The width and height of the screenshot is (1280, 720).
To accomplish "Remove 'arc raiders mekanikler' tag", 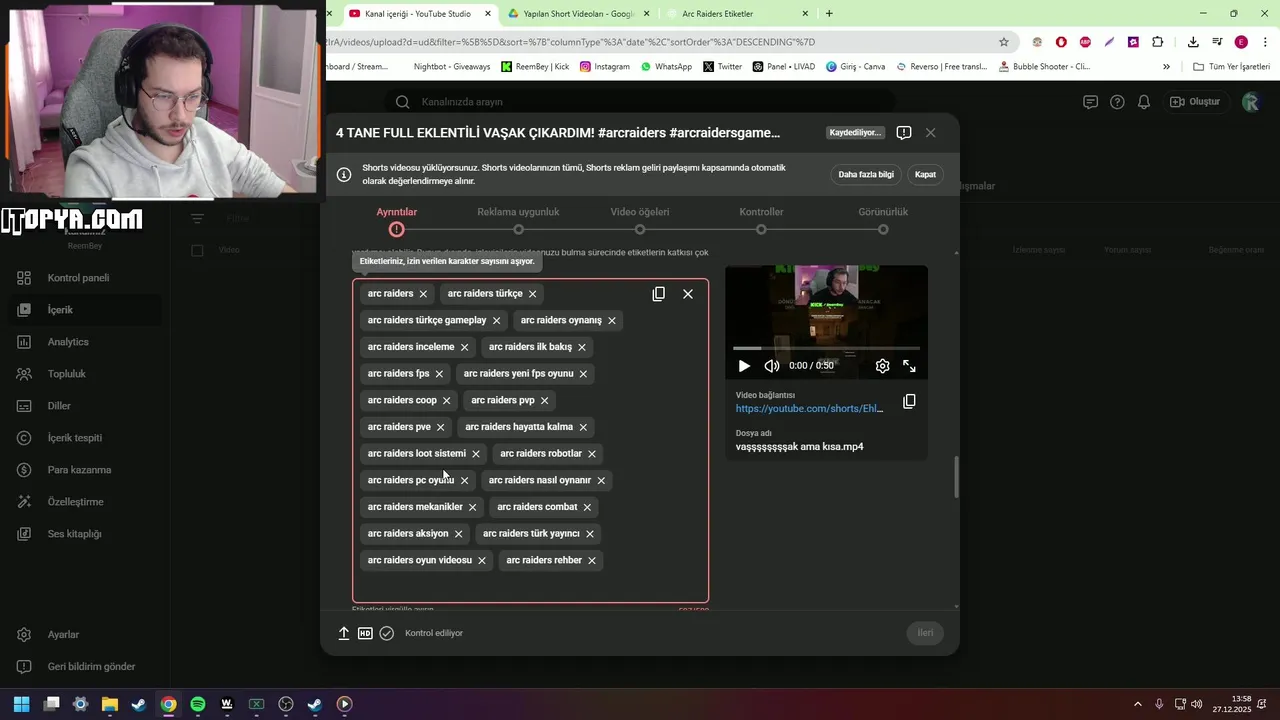I will click(473, 507).
